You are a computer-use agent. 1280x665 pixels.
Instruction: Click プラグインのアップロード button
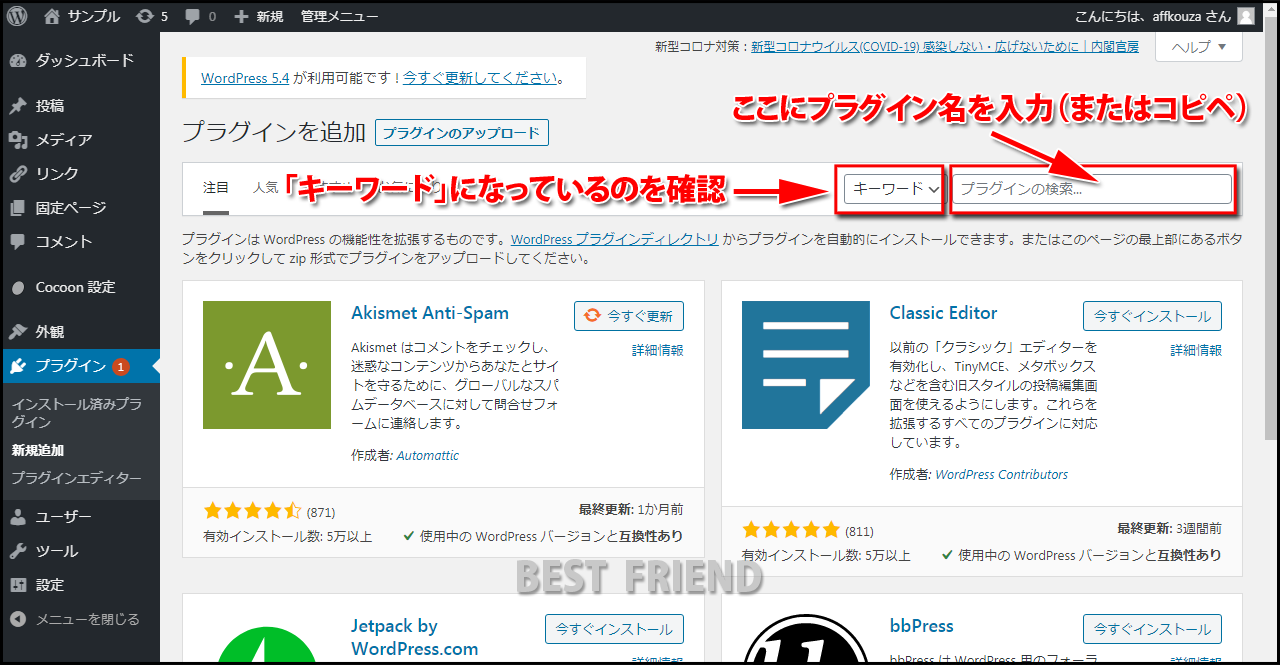click(462, 132)
